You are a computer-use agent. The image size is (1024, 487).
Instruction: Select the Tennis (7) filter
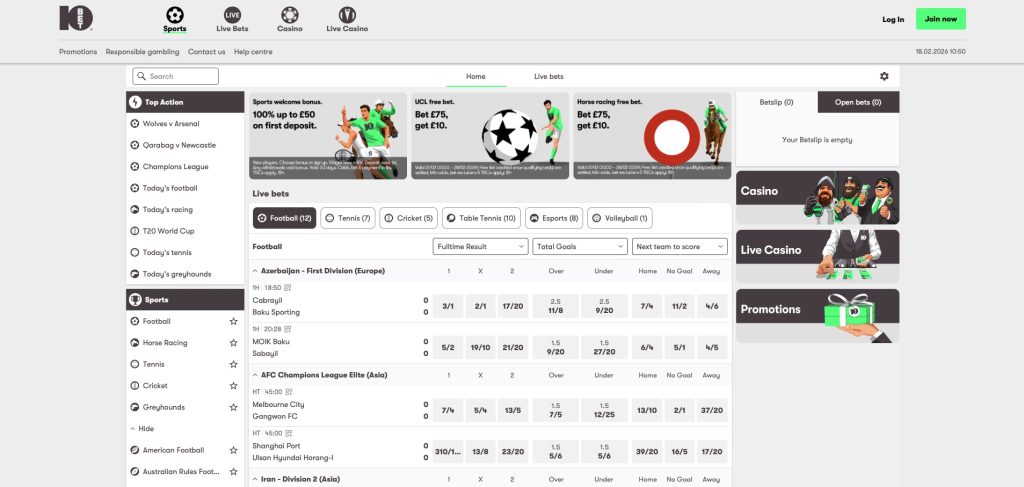(348, 218)
